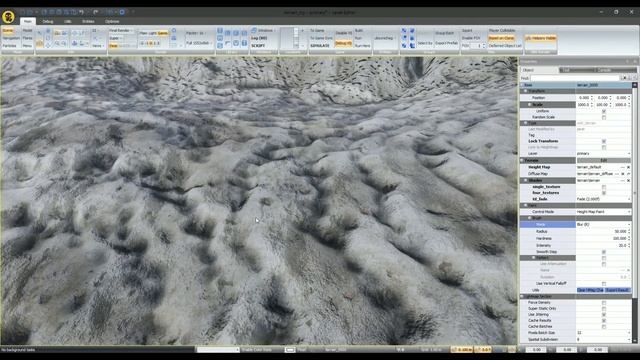Screen dimensions: 640x360
Task: Open the Debug ribbon tab
Action: [48, 21]
